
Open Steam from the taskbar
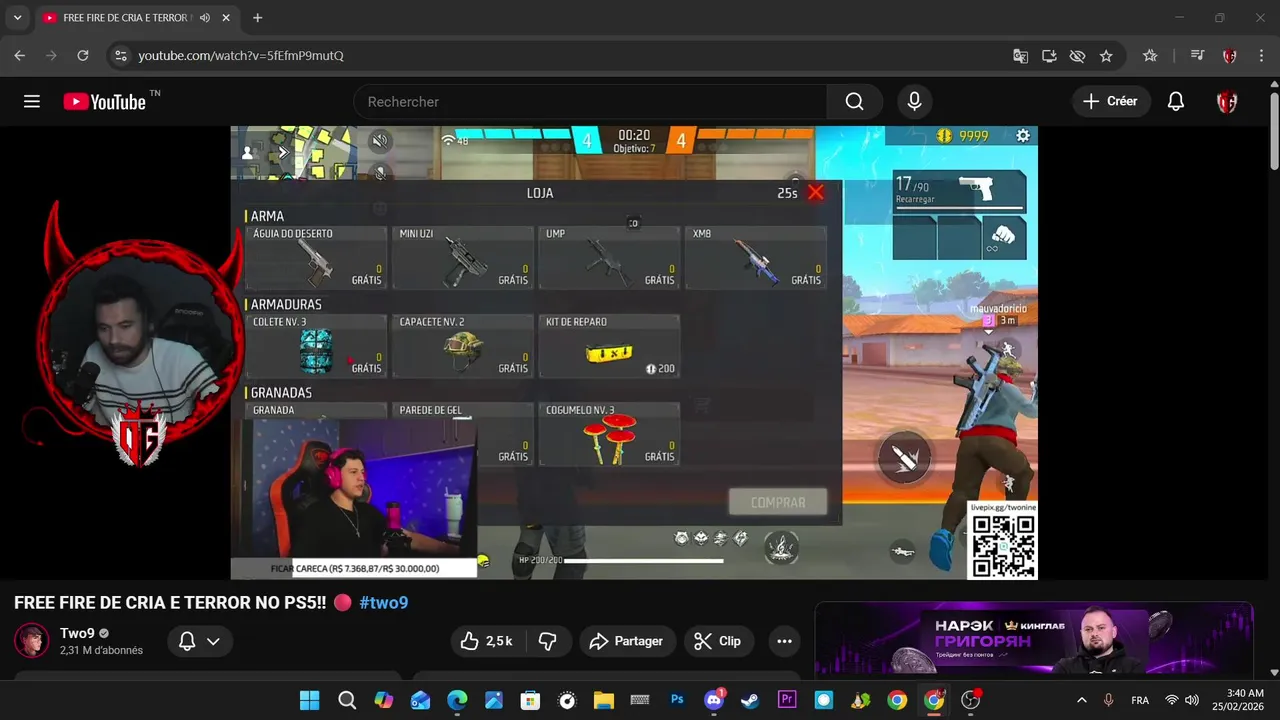click(750, 700)
